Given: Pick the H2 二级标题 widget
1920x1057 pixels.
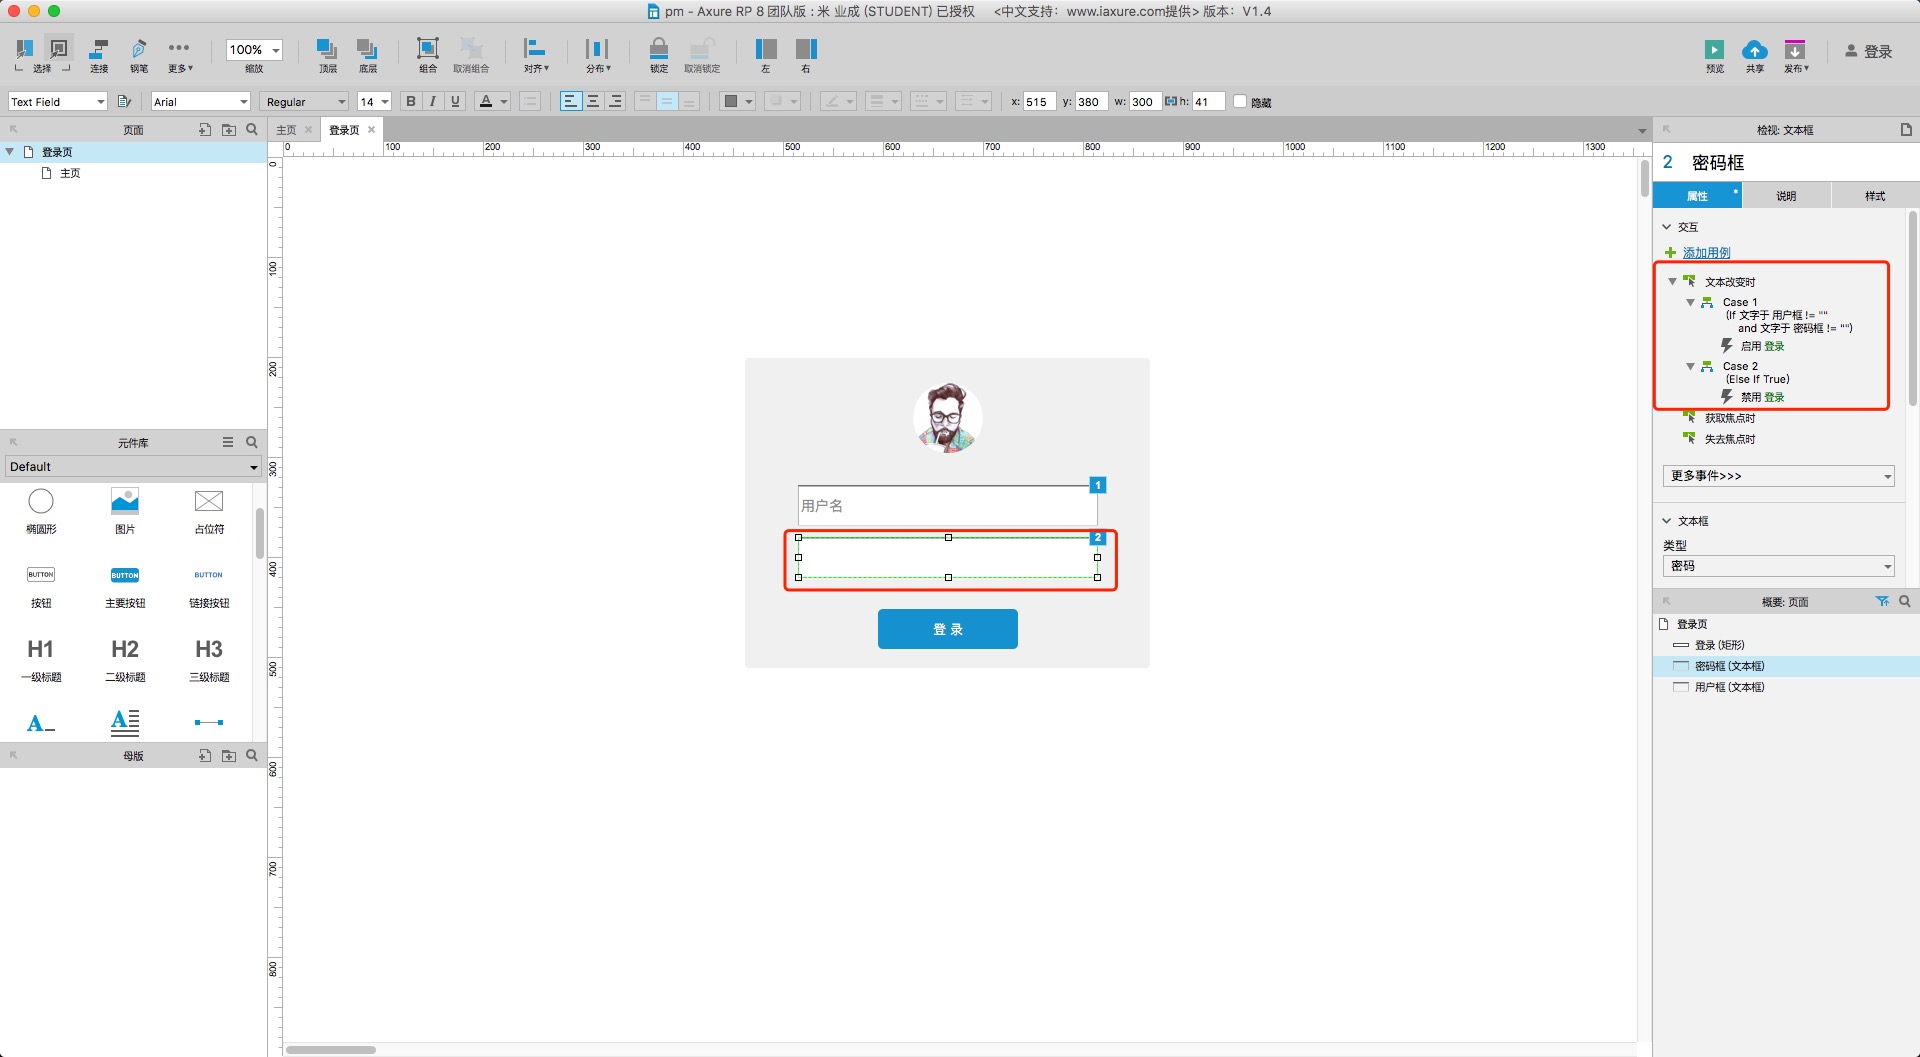Looking at the screenshot, I should 125,660.
